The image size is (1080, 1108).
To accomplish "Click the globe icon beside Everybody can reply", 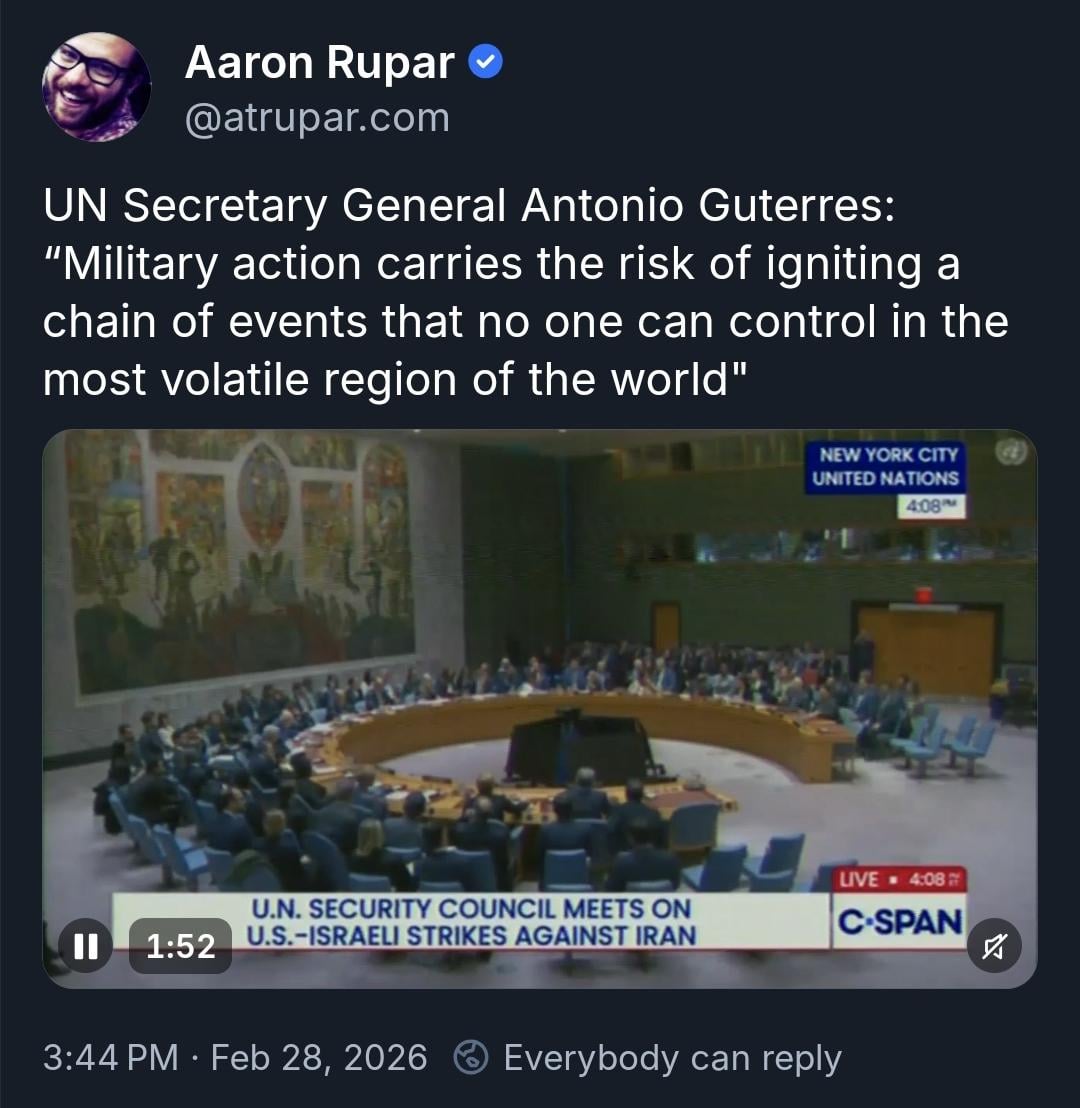I will pos(471,1058).
